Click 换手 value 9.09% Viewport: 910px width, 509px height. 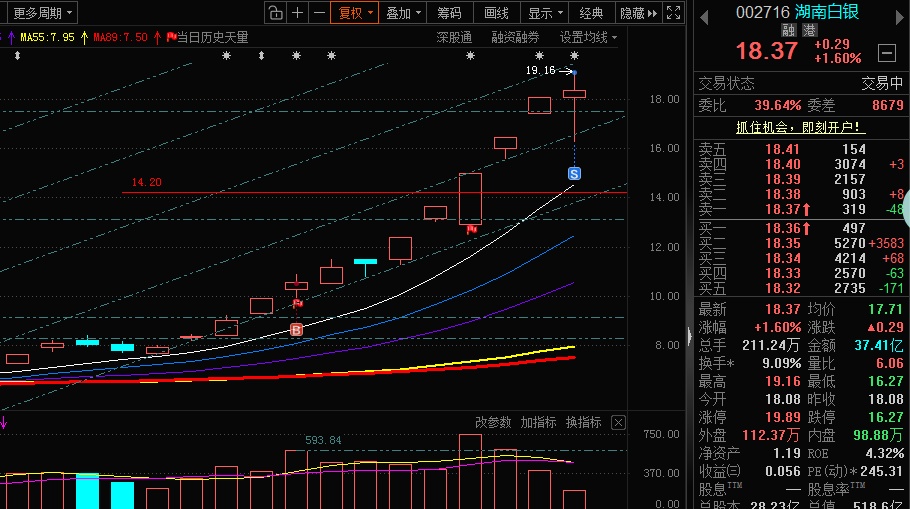tap(781, 363)
